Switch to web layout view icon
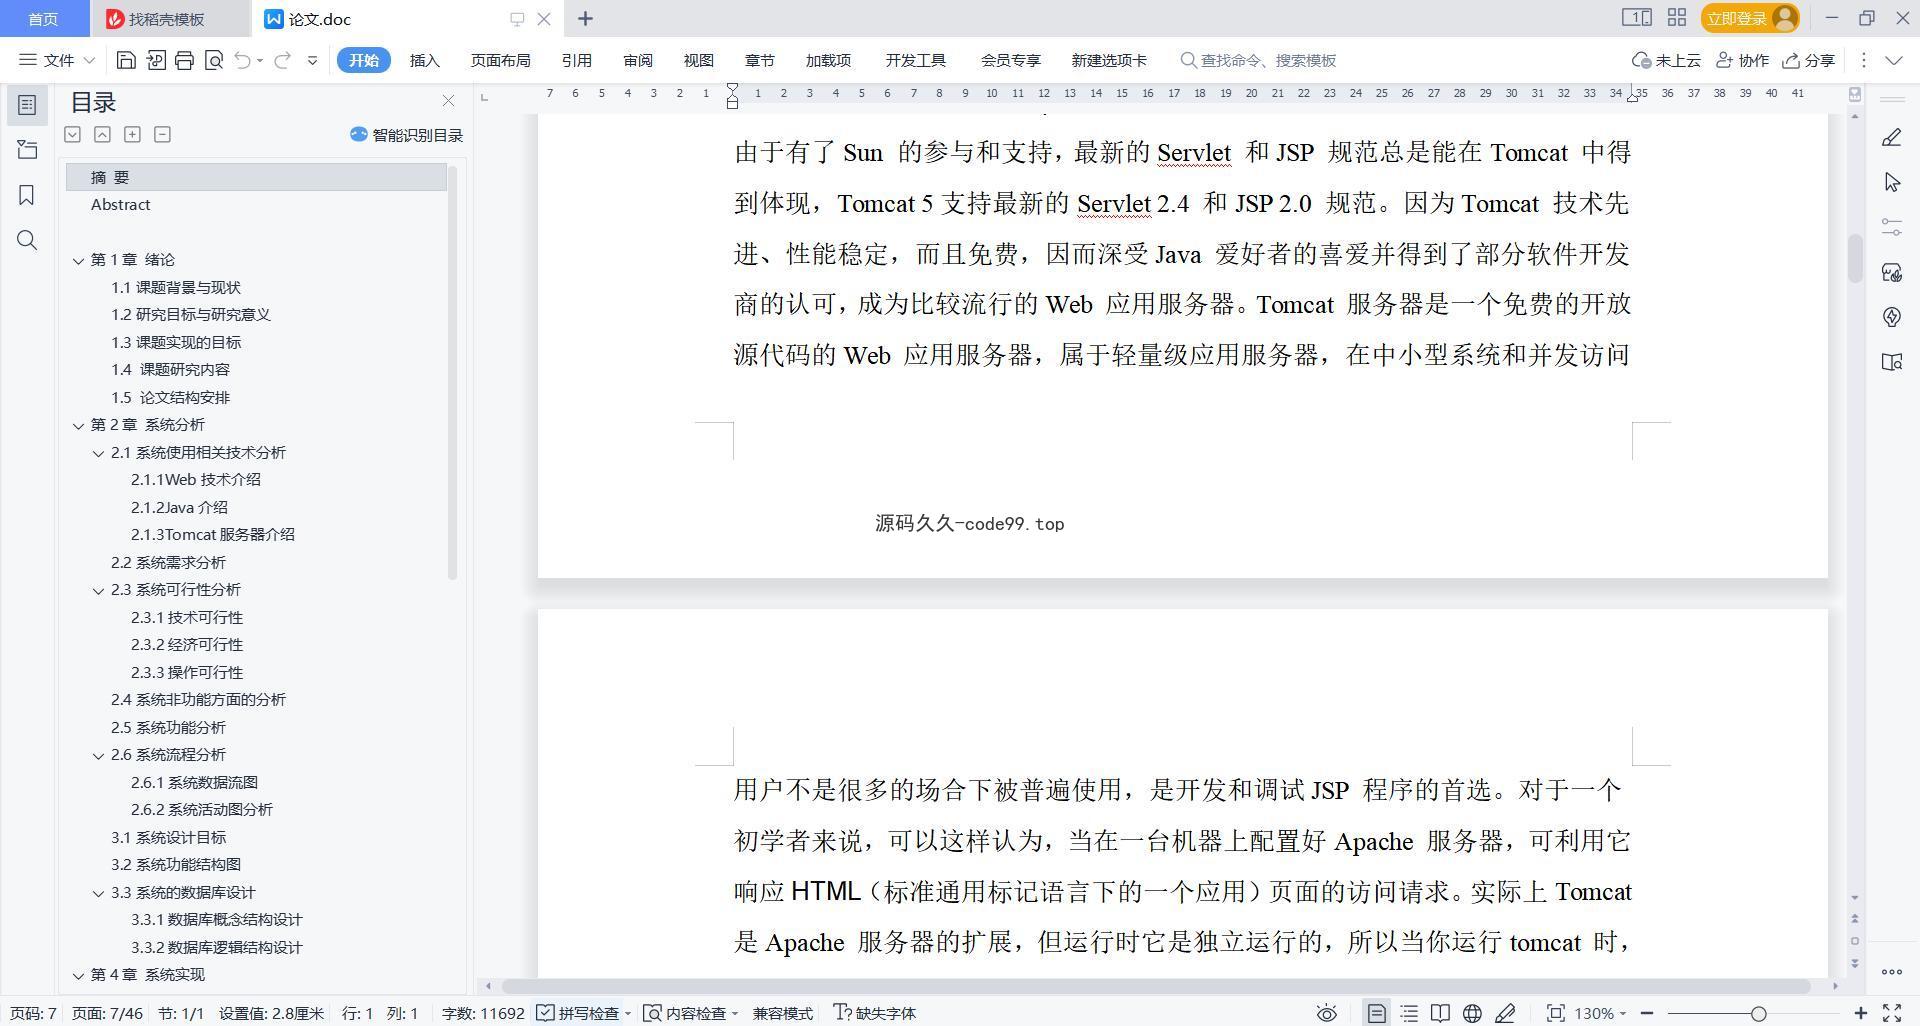 (x=1472, y=1013)
